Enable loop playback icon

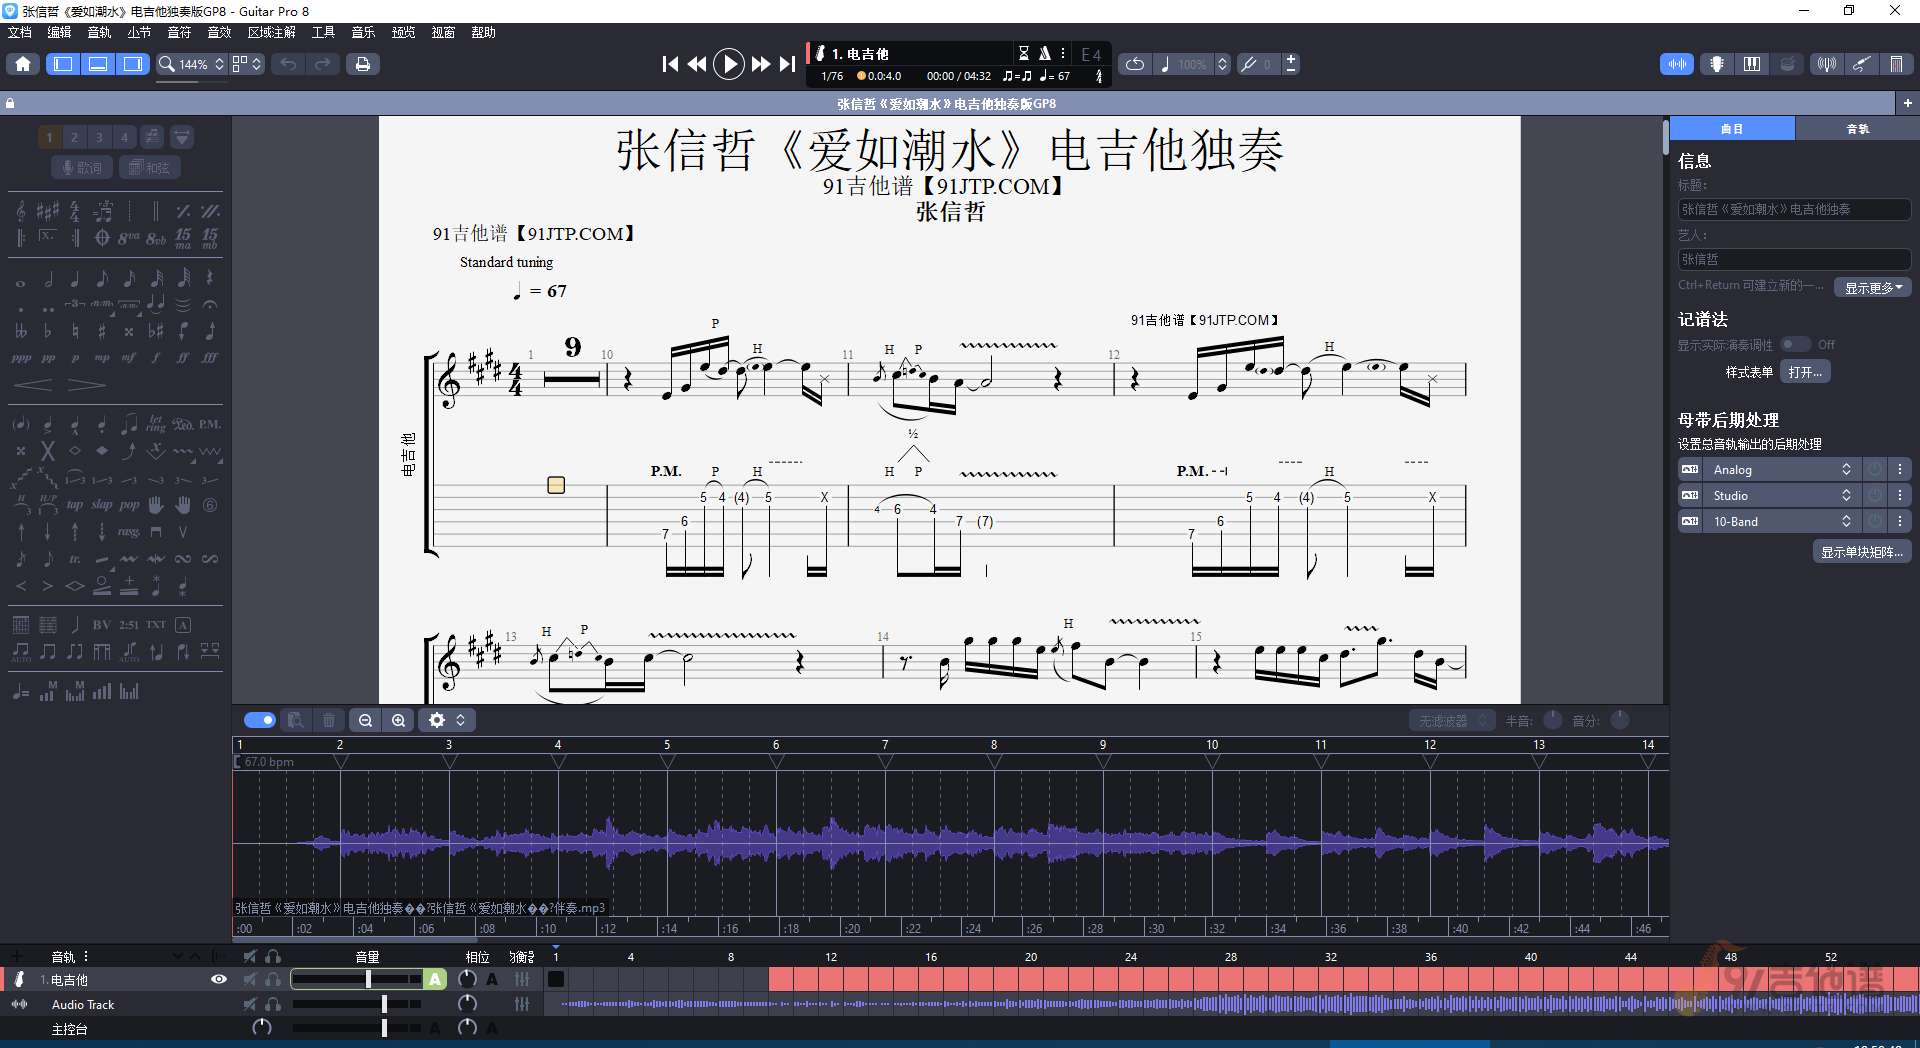(x=1135, y=64)
